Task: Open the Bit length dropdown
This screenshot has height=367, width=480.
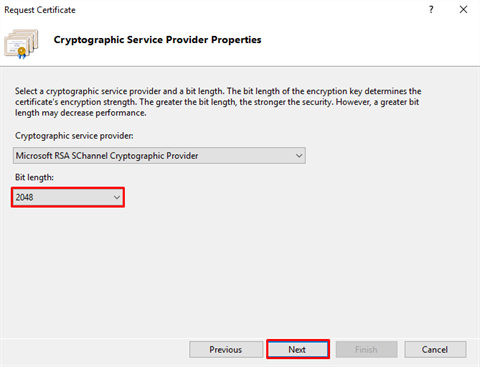Action: pyautogui.click(x=68, y=197)
